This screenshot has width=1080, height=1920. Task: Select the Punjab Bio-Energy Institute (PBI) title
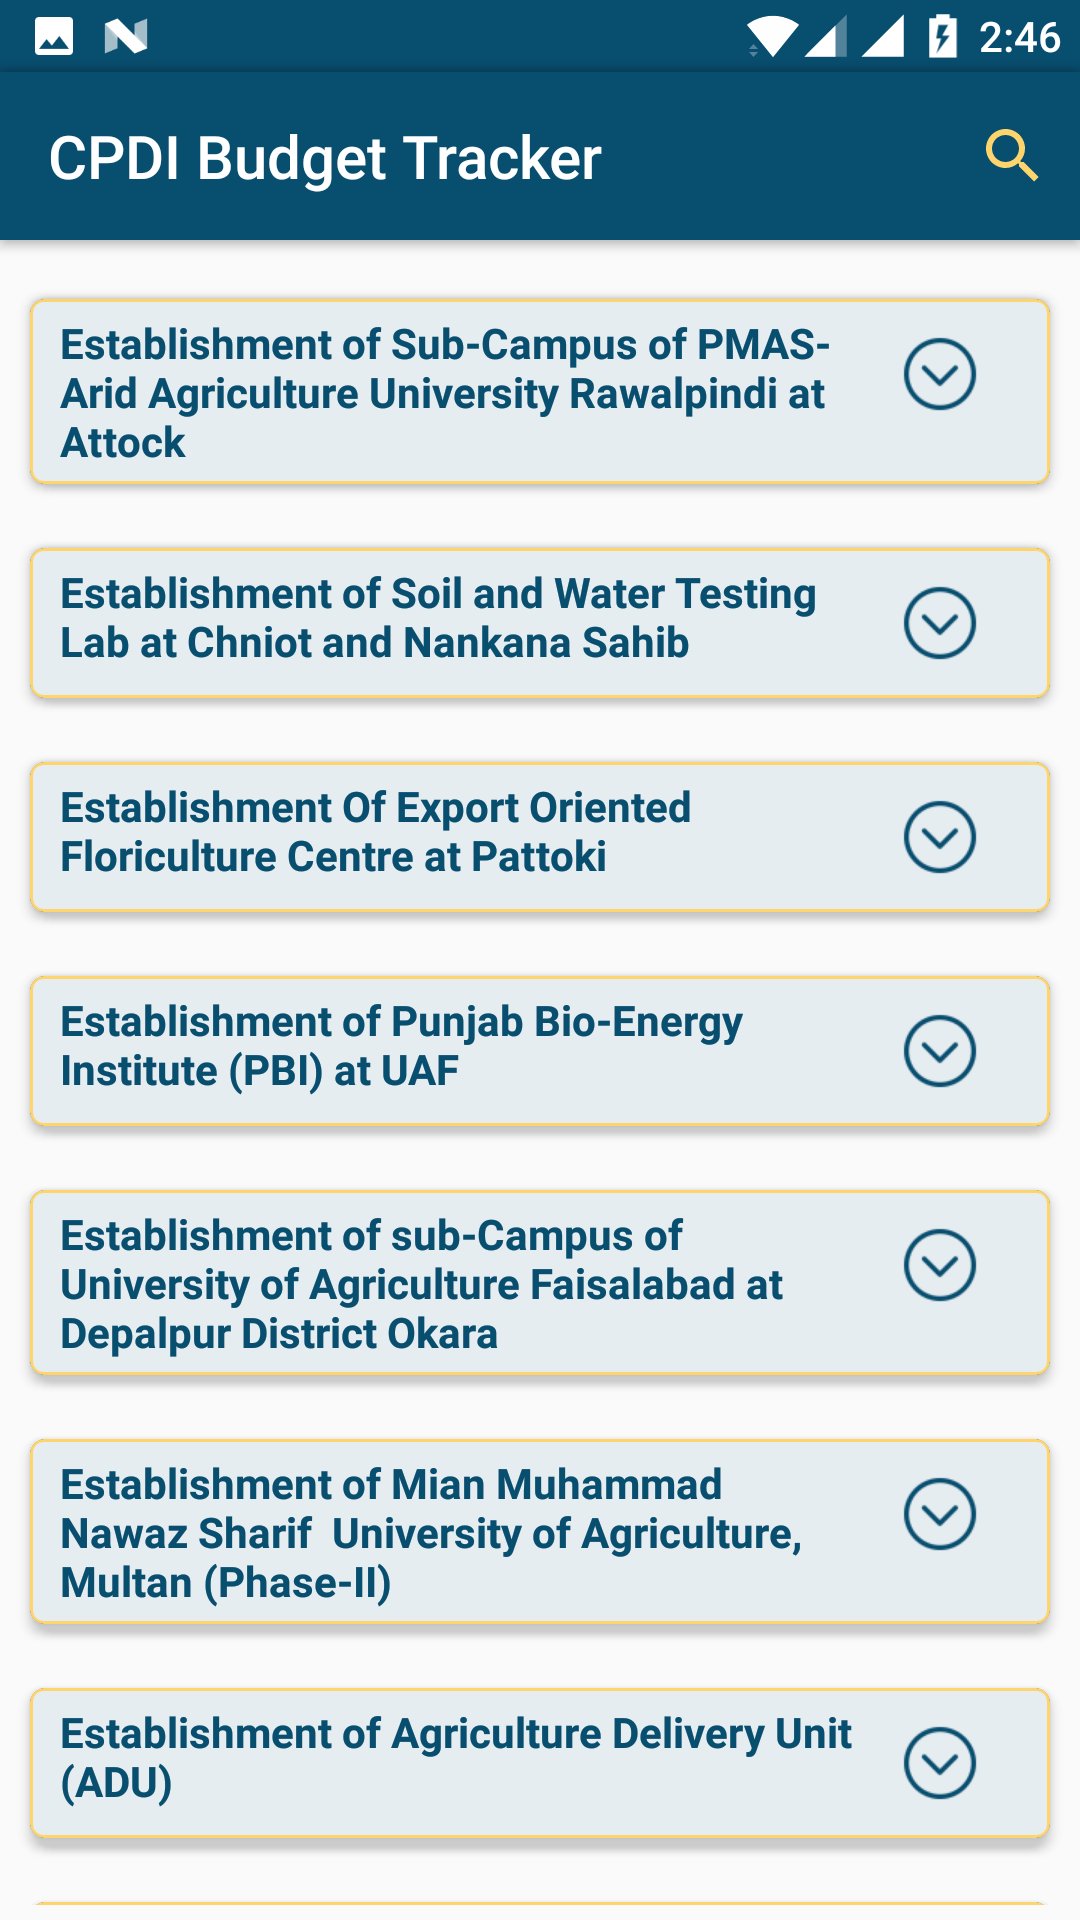coord(400,1046)
